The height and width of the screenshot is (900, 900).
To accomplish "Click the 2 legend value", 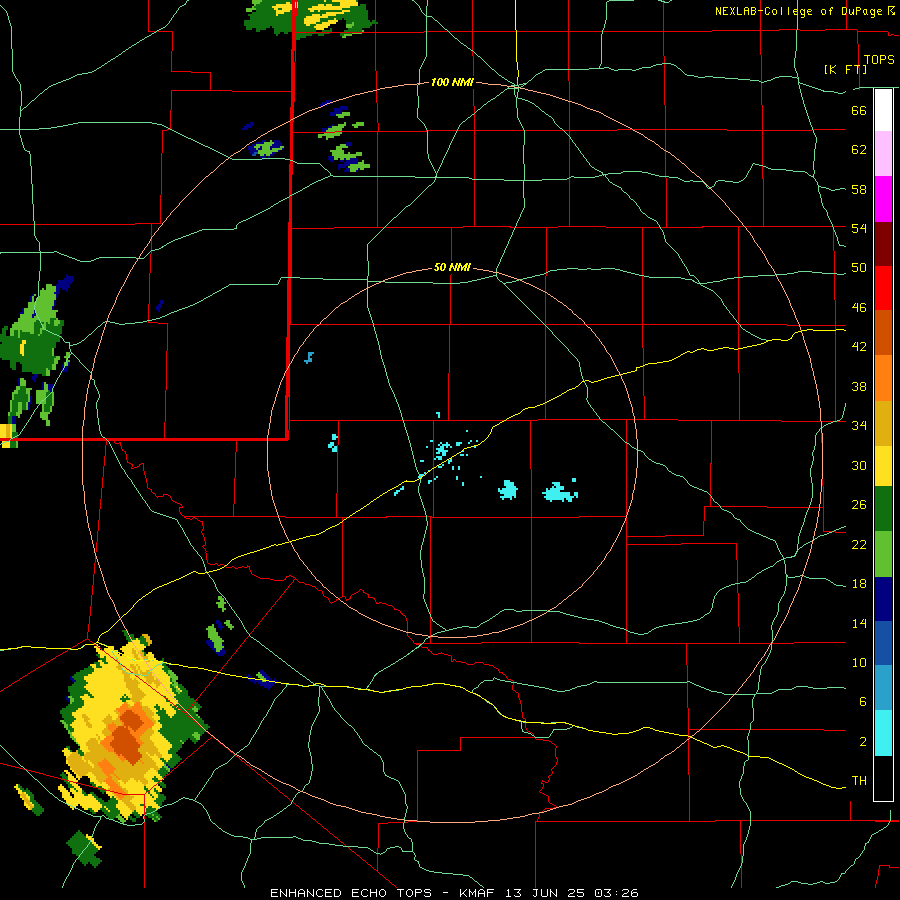I will tap(862, 742).
